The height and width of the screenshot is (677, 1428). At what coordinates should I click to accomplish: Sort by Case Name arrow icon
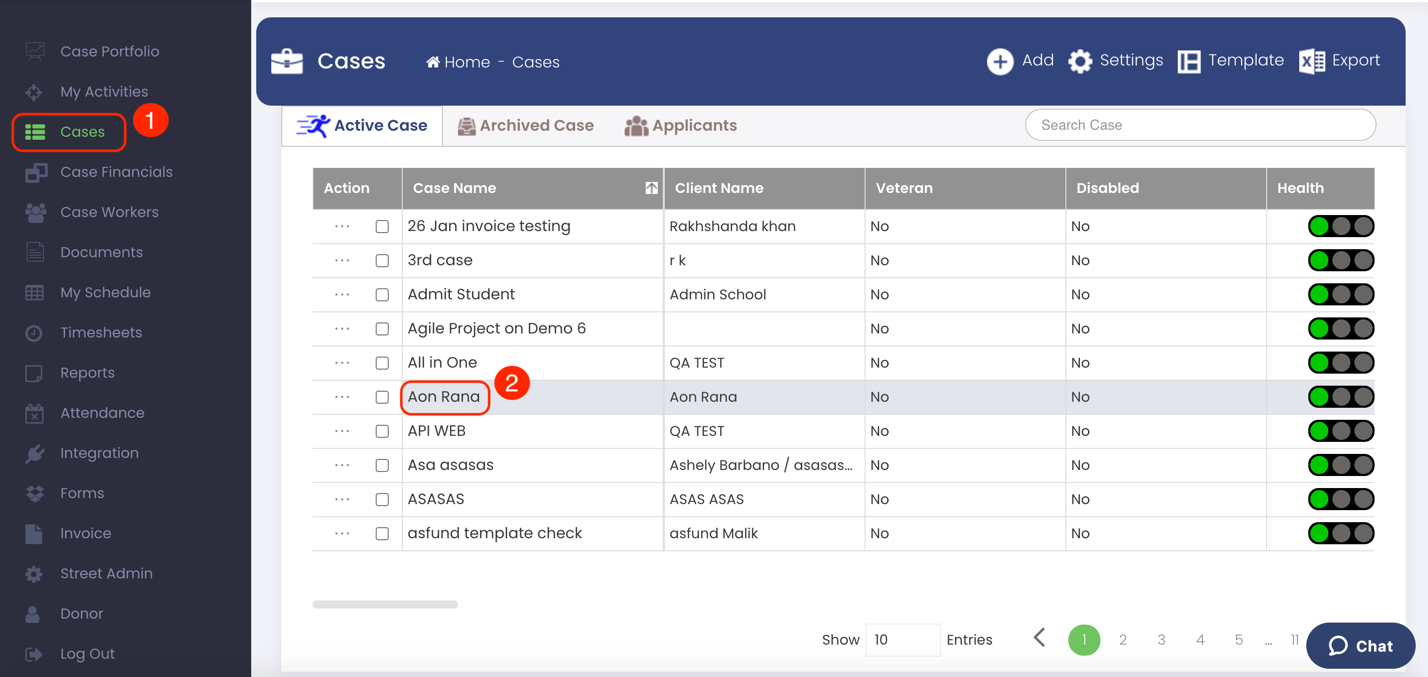tap(651, 188)
